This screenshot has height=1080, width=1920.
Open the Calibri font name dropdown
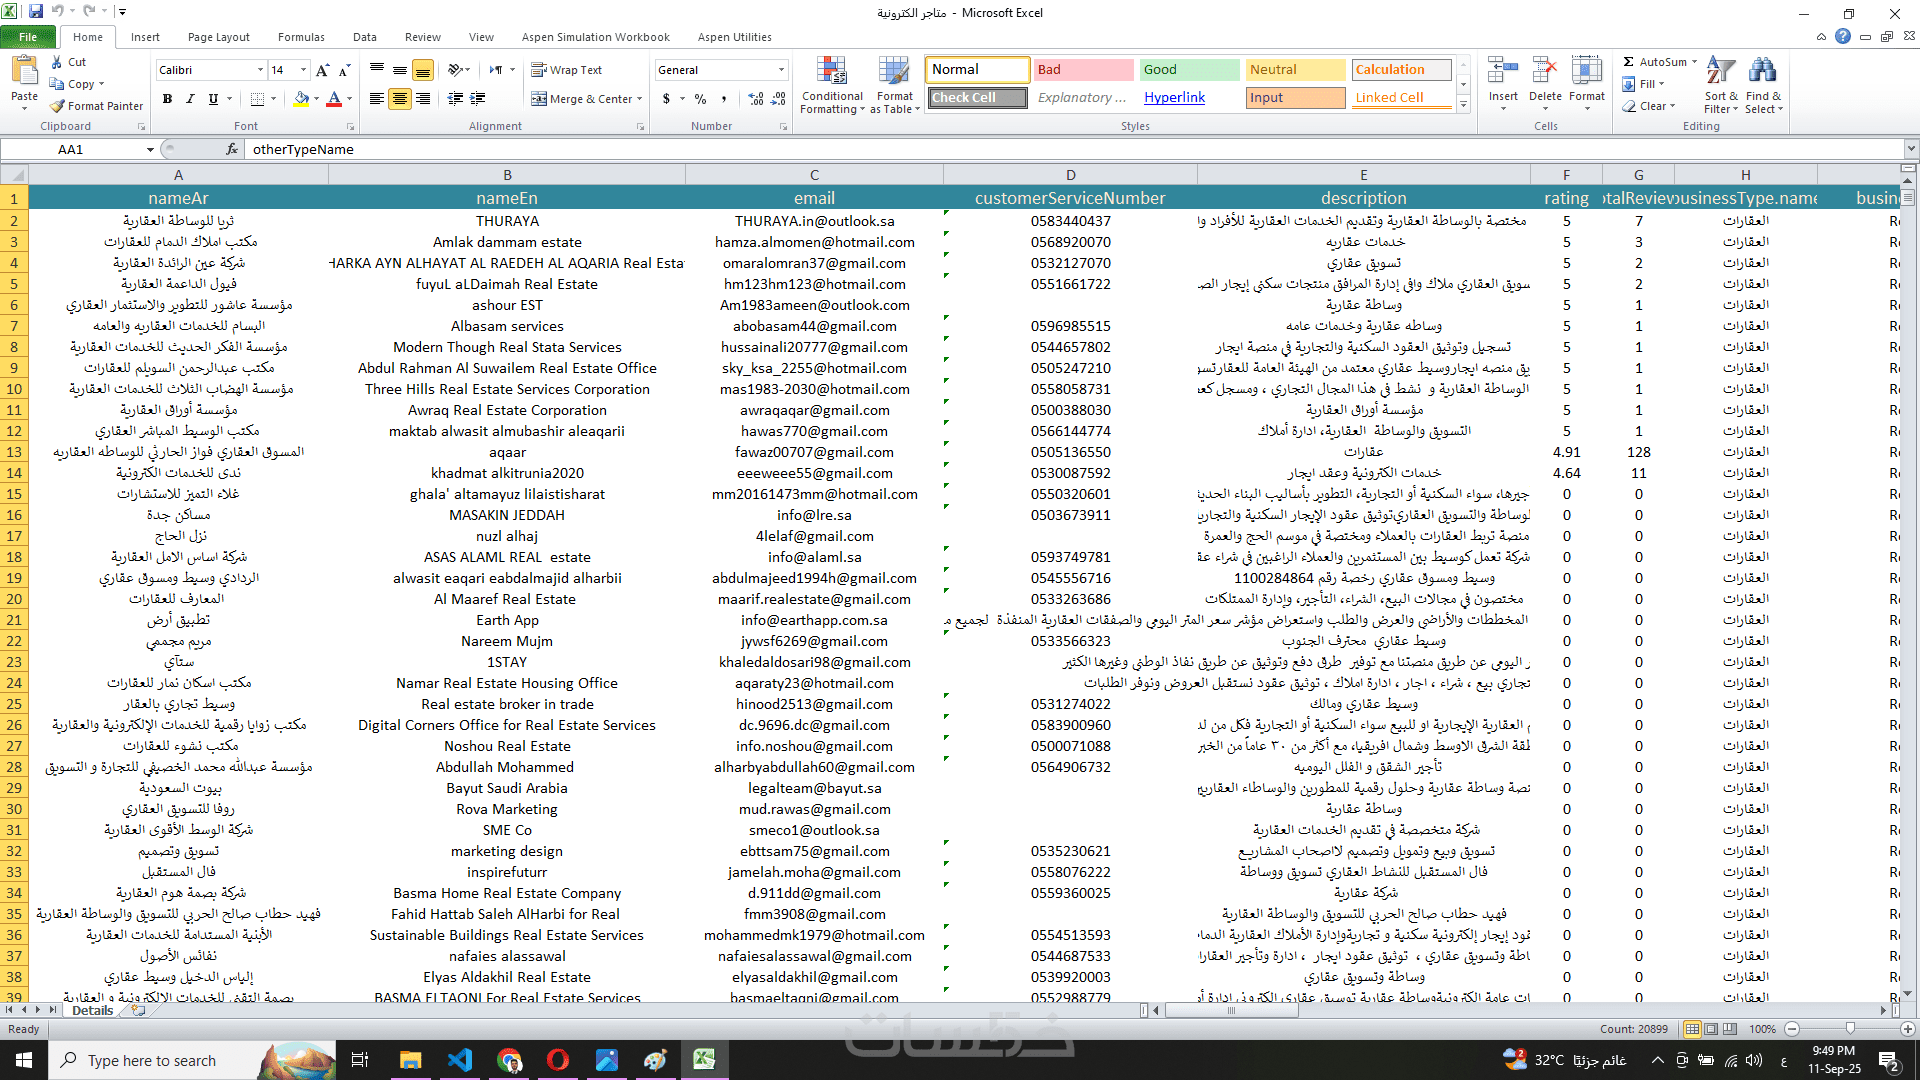click(x=260, y=70)
